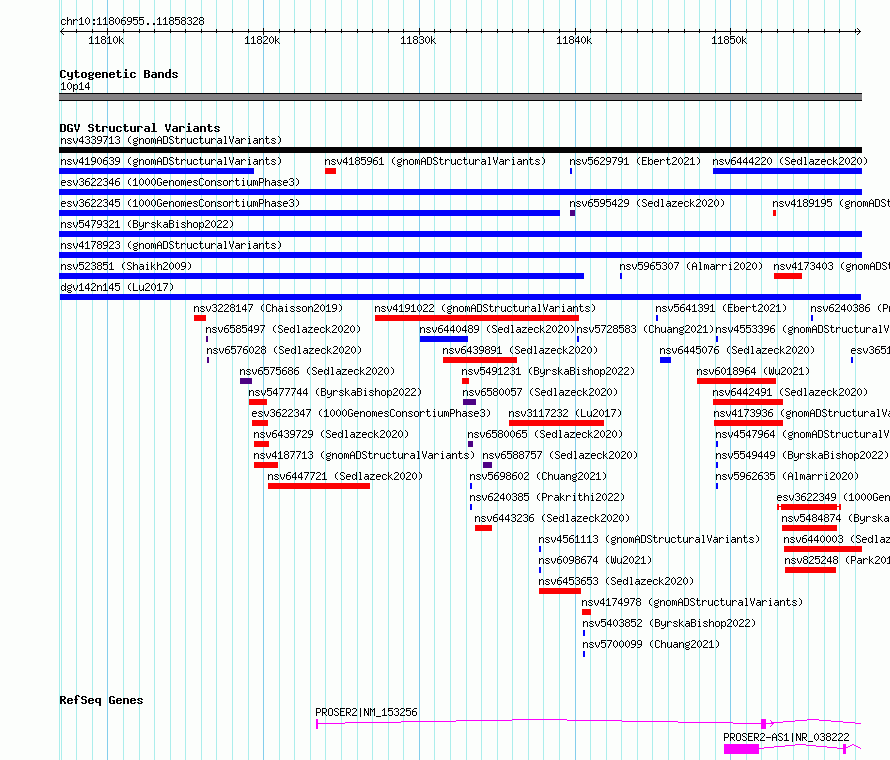Click nsv6575686 (Sedlazeck2020) label
Viewport: 890px width, 760px height.
click(317, 371)
